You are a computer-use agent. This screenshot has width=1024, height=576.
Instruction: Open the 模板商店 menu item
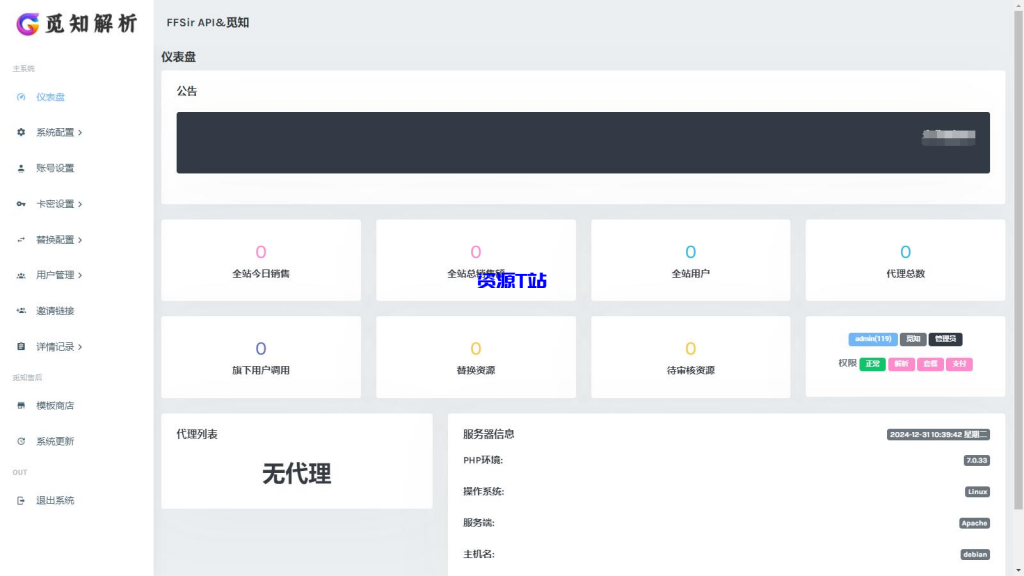click(x=55, y=405)
